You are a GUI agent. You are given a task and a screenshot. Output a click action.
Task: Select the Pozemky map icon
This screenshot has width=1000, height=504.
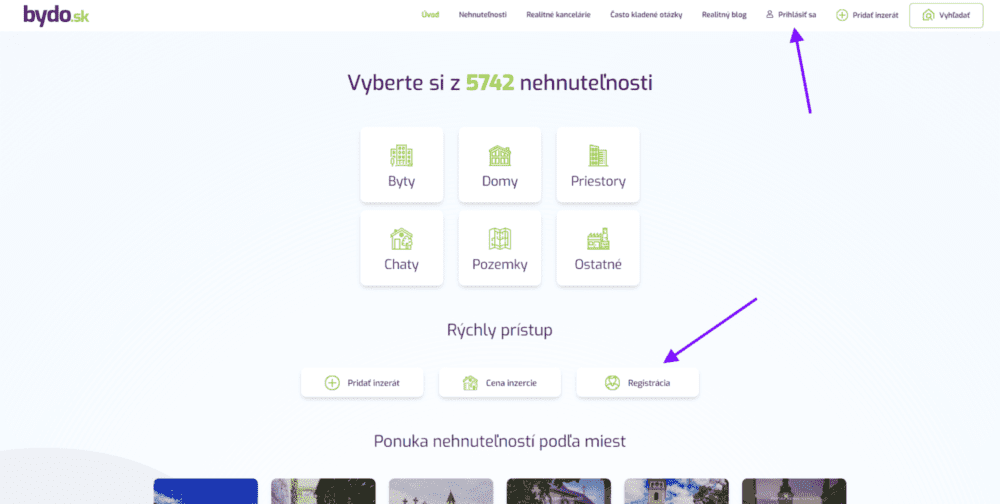click(x=499, y=239)
